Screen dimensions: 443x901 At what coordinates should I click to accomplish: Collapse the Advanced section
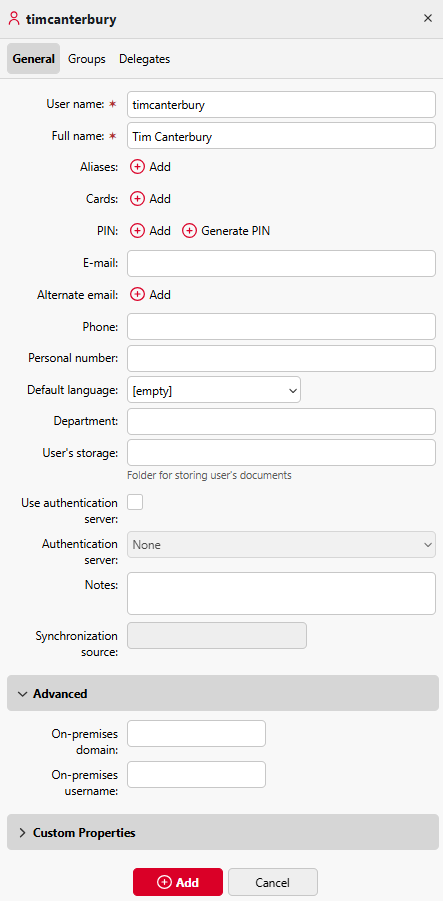coord(223,694)
